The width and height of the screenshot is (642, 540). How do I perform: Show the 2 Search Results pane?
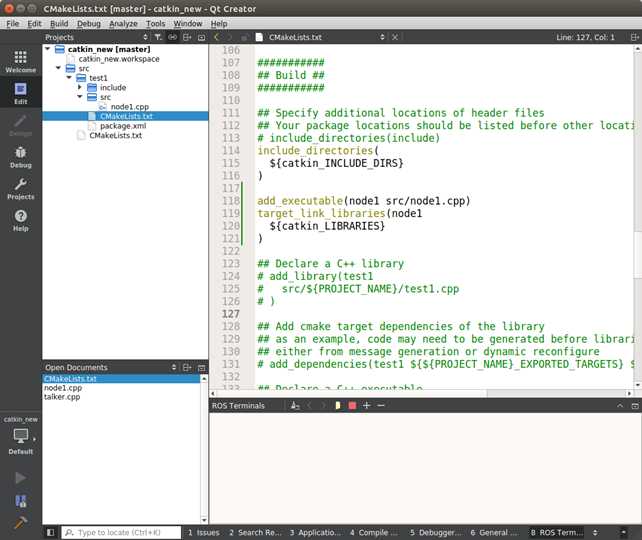255,532
